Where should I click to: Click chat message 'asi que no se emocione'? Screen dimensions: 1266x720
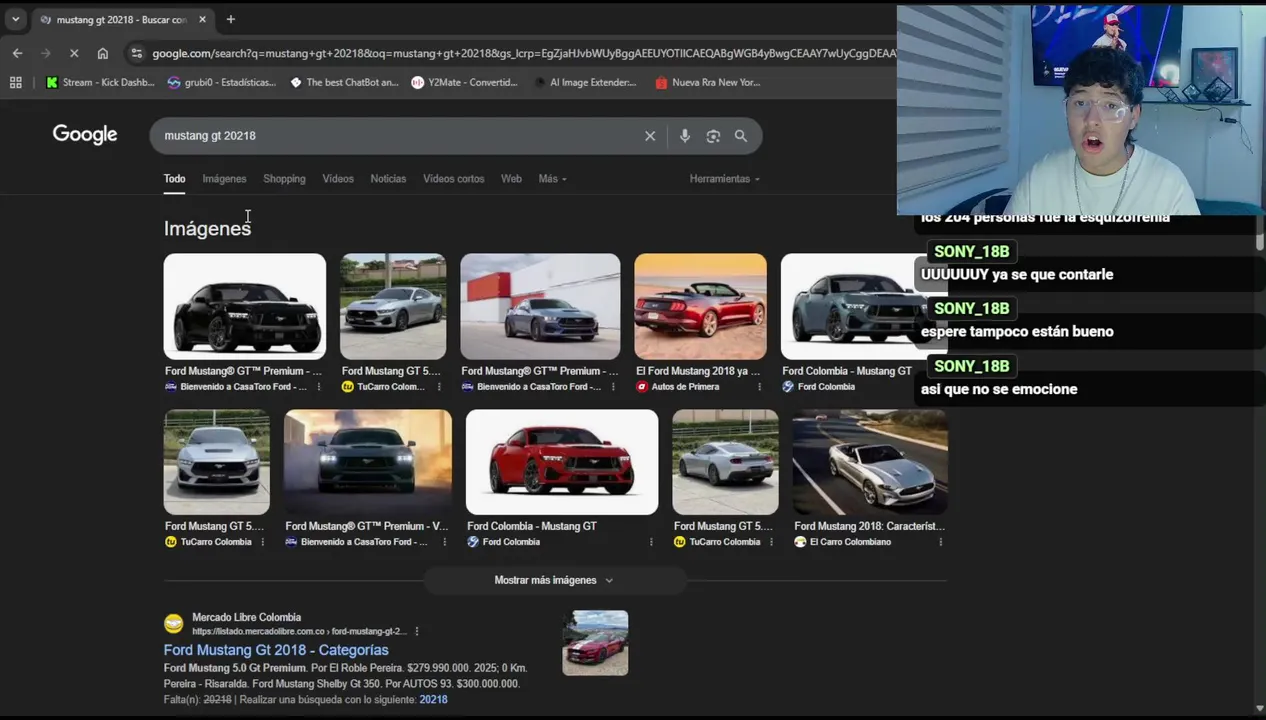999,389
